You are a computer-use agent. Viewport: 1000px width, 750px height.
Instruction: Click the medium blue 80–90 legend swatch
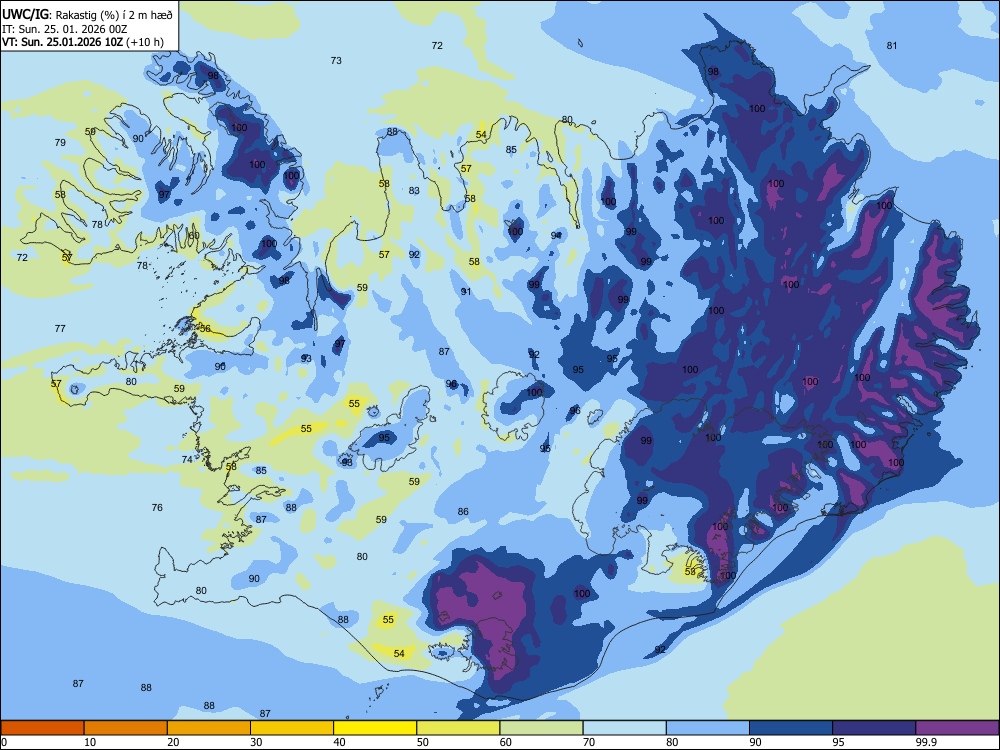pos(708,728)
